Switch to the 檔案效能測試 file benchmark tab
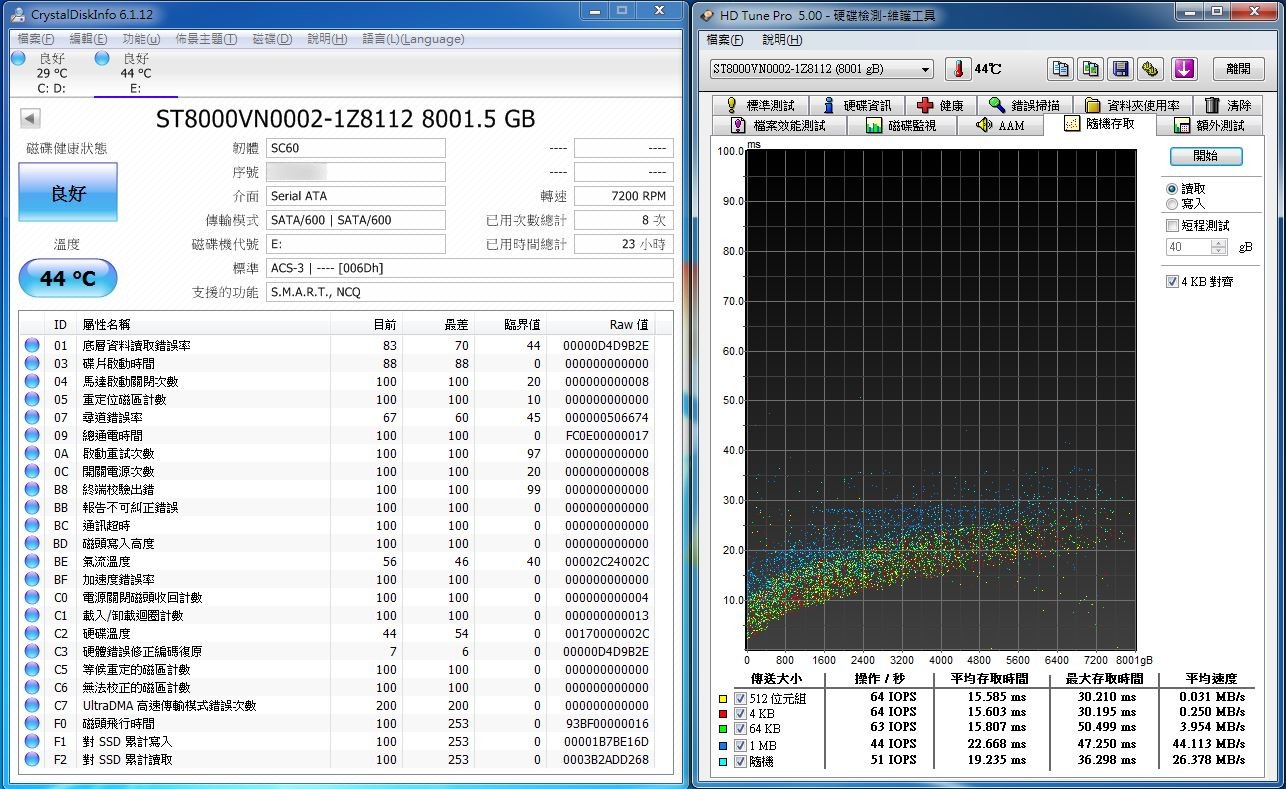Screen dimensions: 1286x789 [x=779, y=125]
